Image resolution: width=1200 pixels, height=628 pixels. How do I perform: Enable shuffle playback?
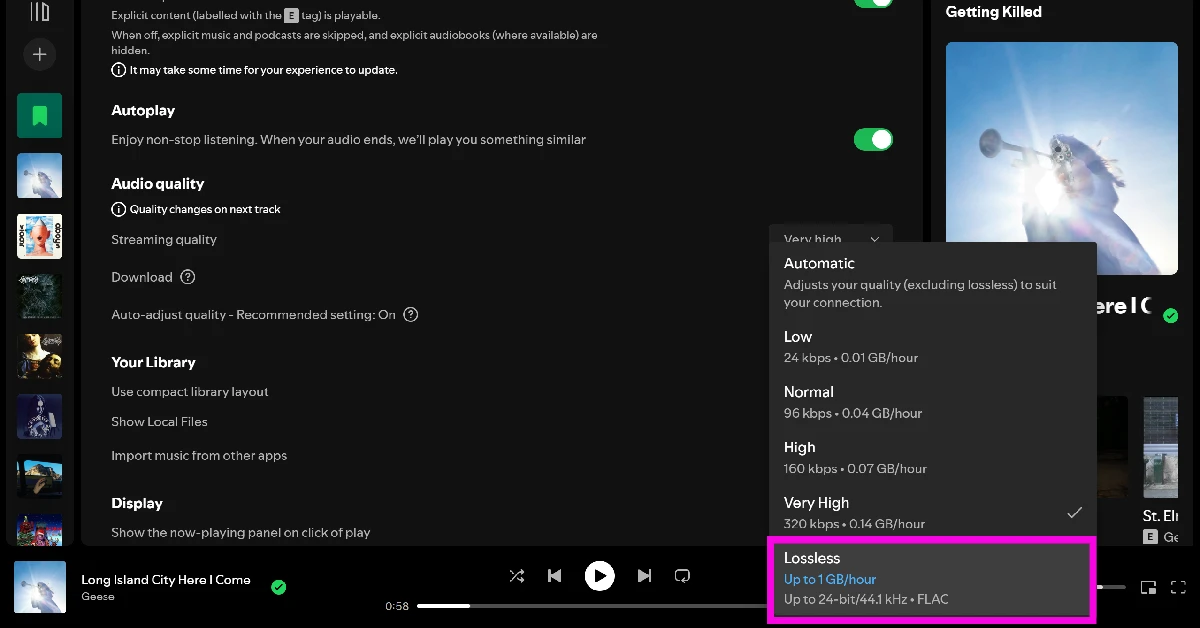[517, 576]
